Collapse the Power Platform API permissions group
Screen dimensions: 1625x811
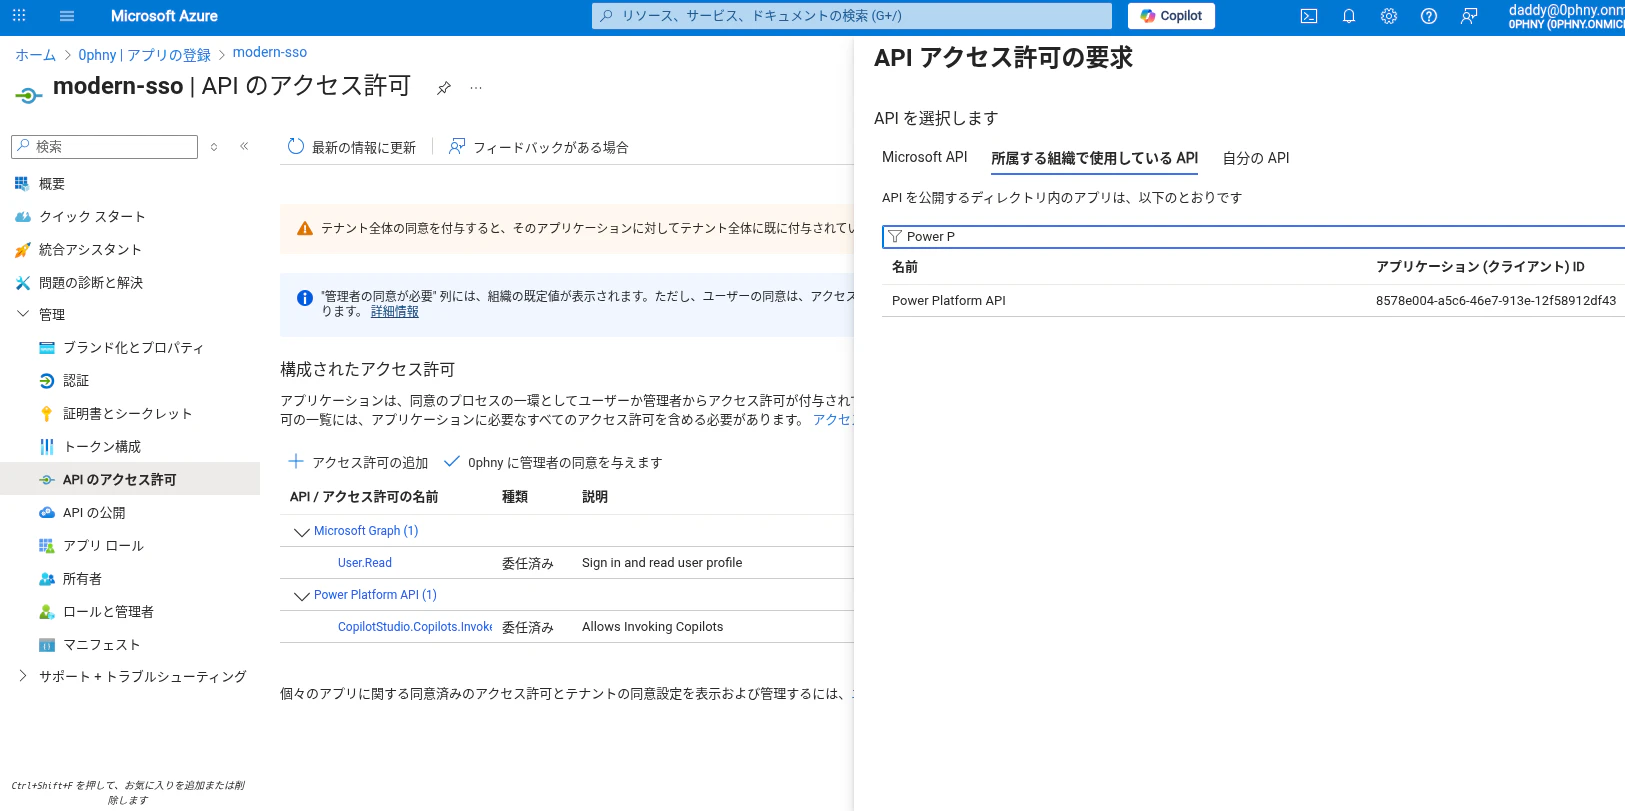(301, 596)
